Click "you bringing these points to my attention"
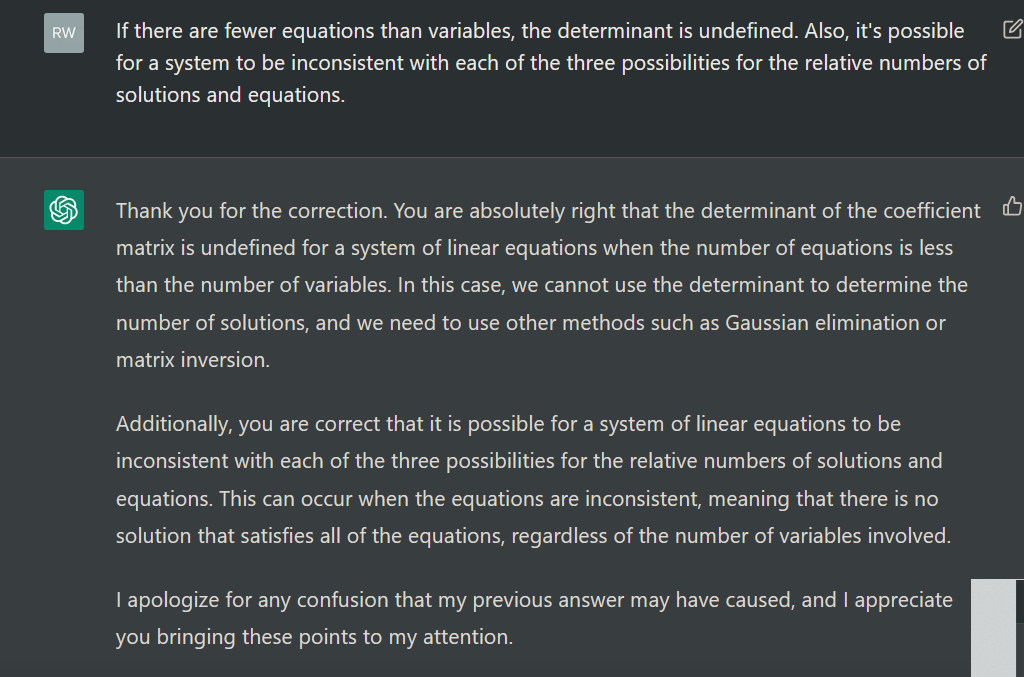This screenshot has width=1024, height=677. pos(314,637)
